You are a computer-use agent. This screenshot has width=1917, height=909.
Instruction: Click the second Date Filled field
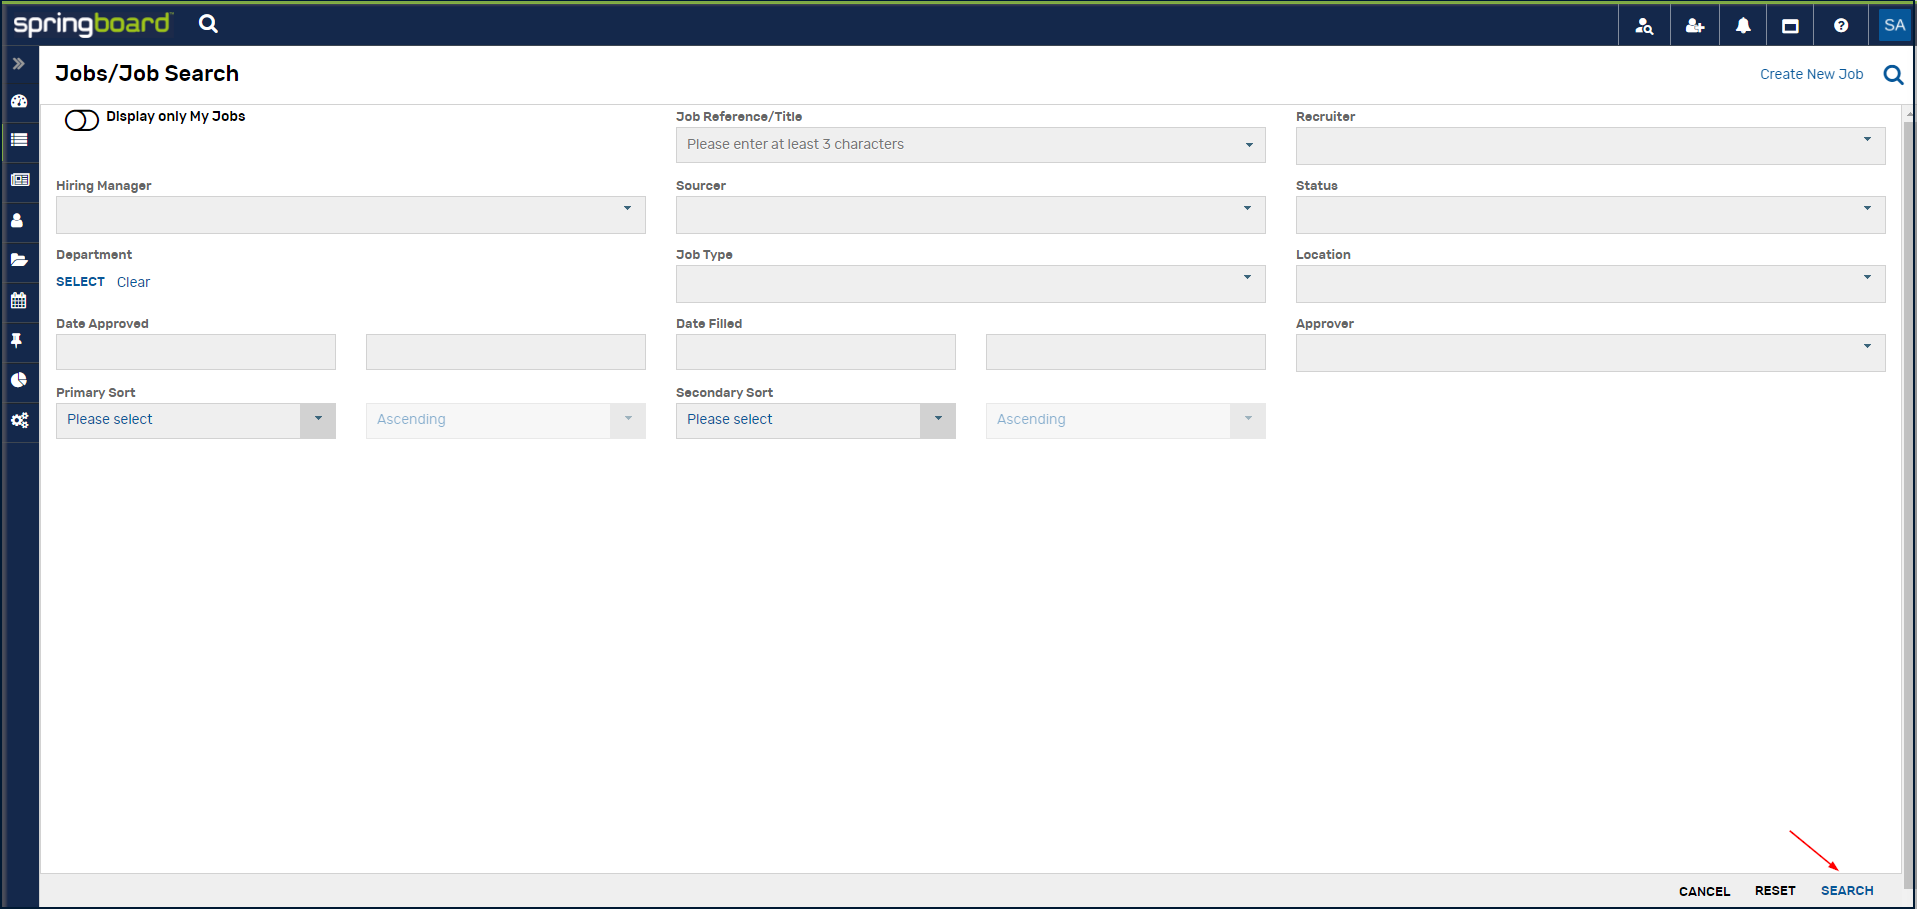pos(1125,352)
